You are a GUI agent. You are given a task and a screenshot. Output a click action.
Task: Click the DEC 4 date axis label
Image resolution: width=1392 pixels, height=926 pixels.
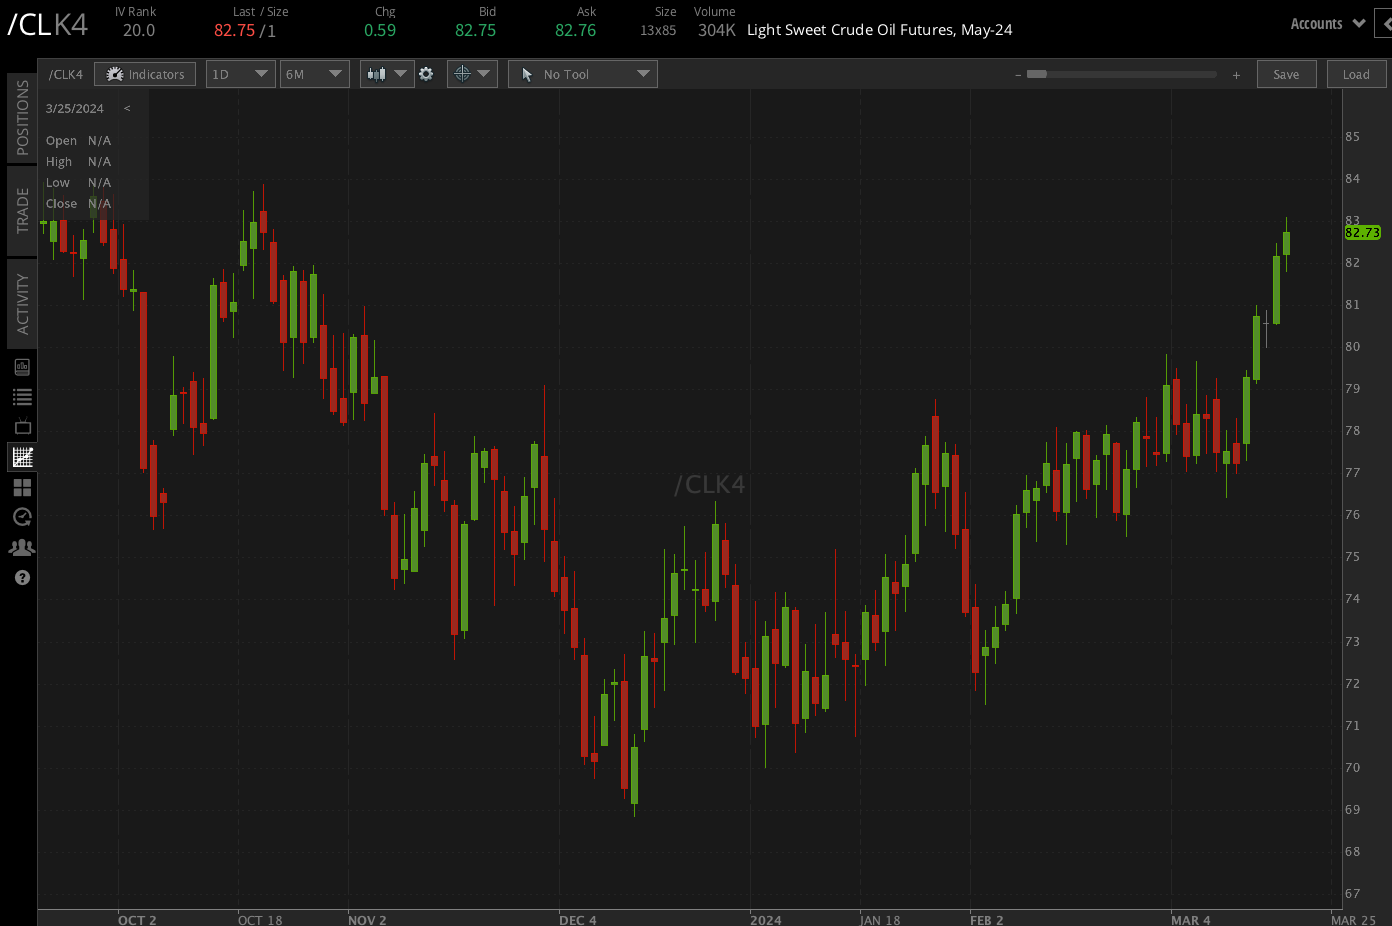[x=577, y=919]
